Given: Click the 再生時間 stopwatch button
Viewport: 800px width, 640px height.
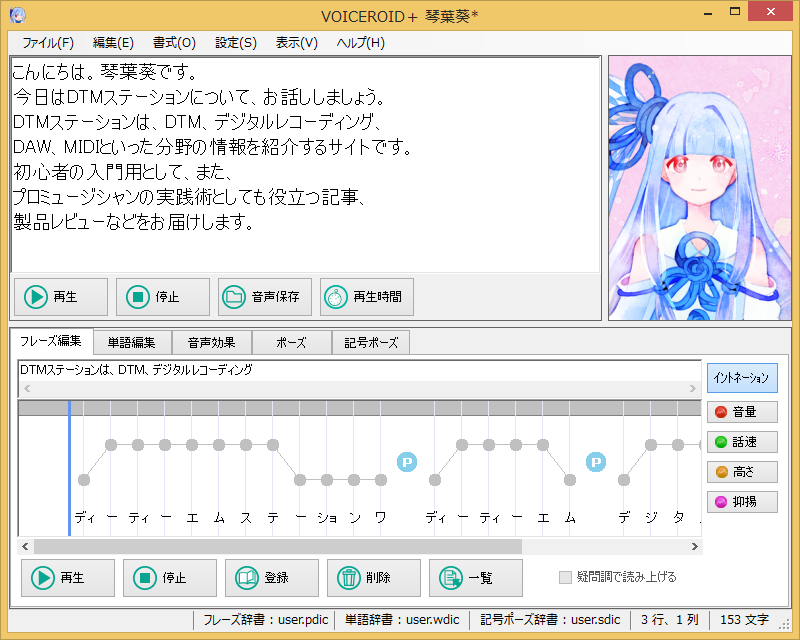Looking at the screenshot, I should 367,297.
